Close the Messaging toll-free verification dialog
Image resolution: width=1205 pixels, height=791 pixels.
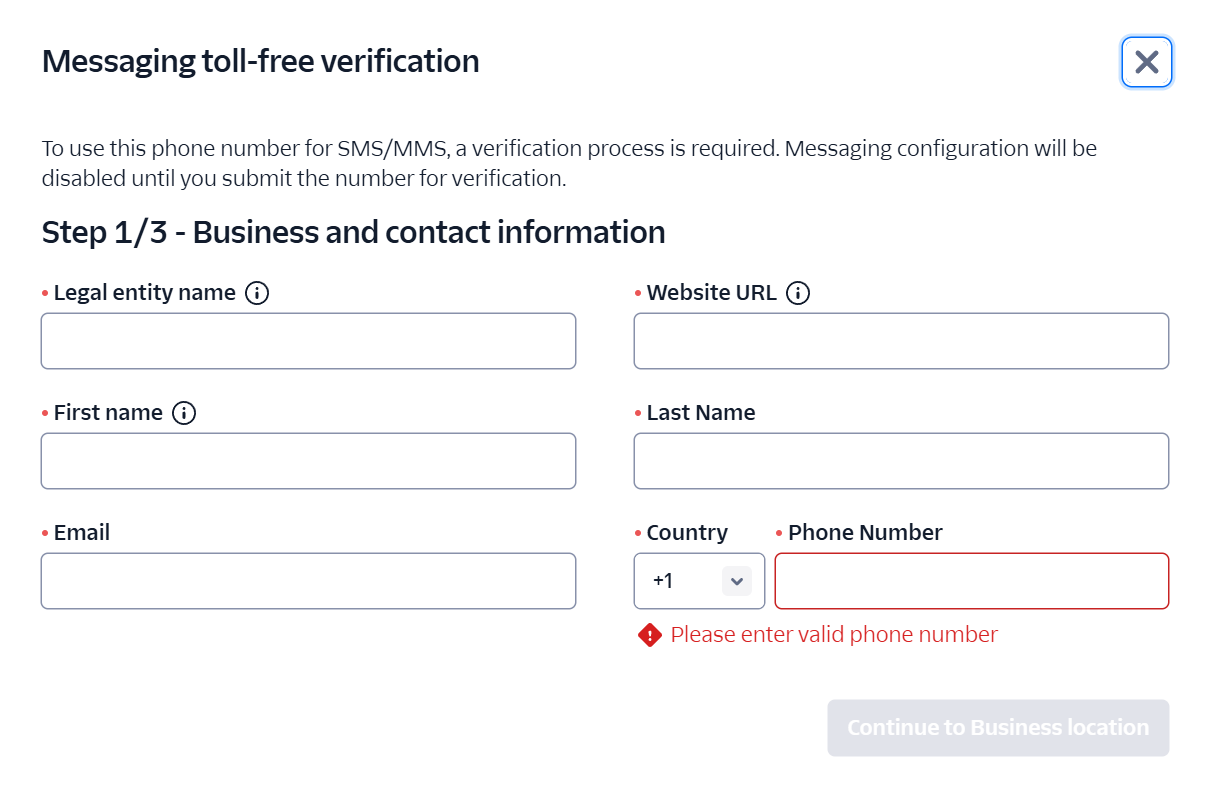tap(1146, 61)
